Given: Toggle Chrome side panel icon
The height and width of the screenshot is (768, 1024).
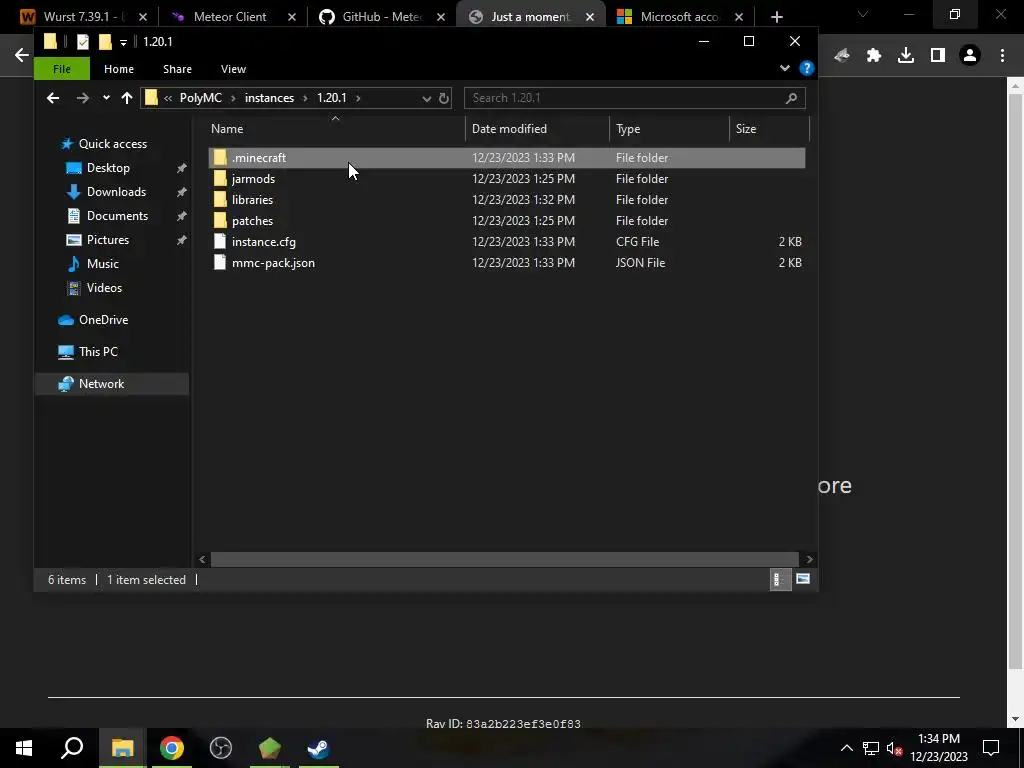Looking at the screenshot, I should point(938,56).
